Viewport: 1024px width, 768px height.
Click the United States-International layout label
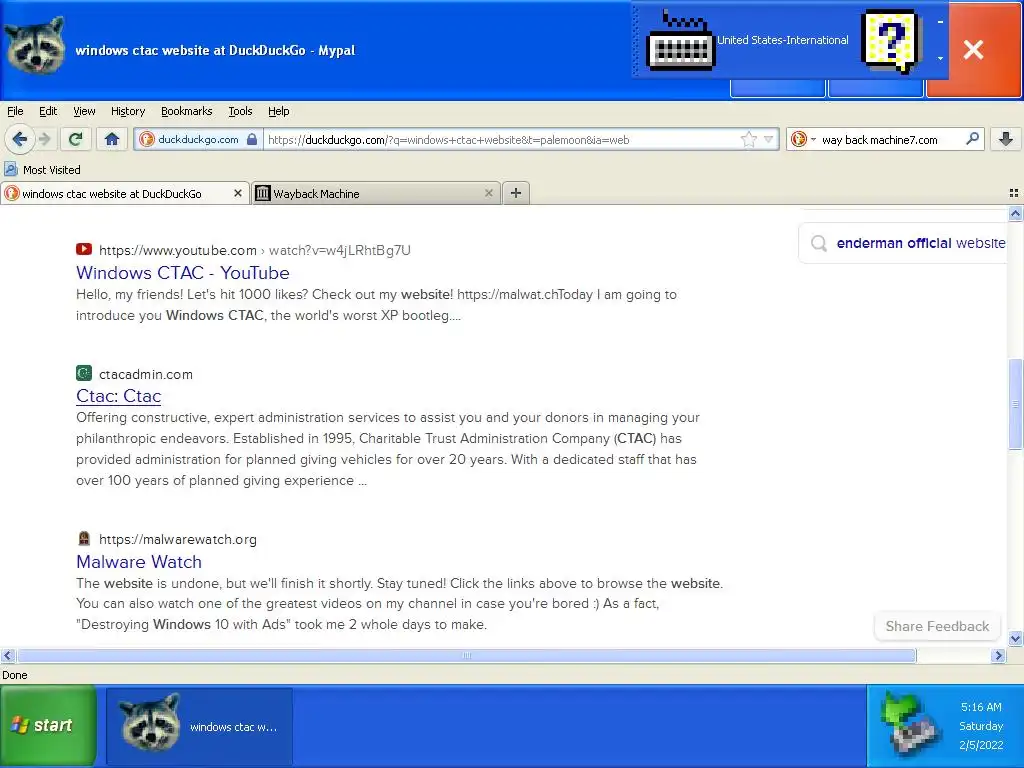coord(782,40)
